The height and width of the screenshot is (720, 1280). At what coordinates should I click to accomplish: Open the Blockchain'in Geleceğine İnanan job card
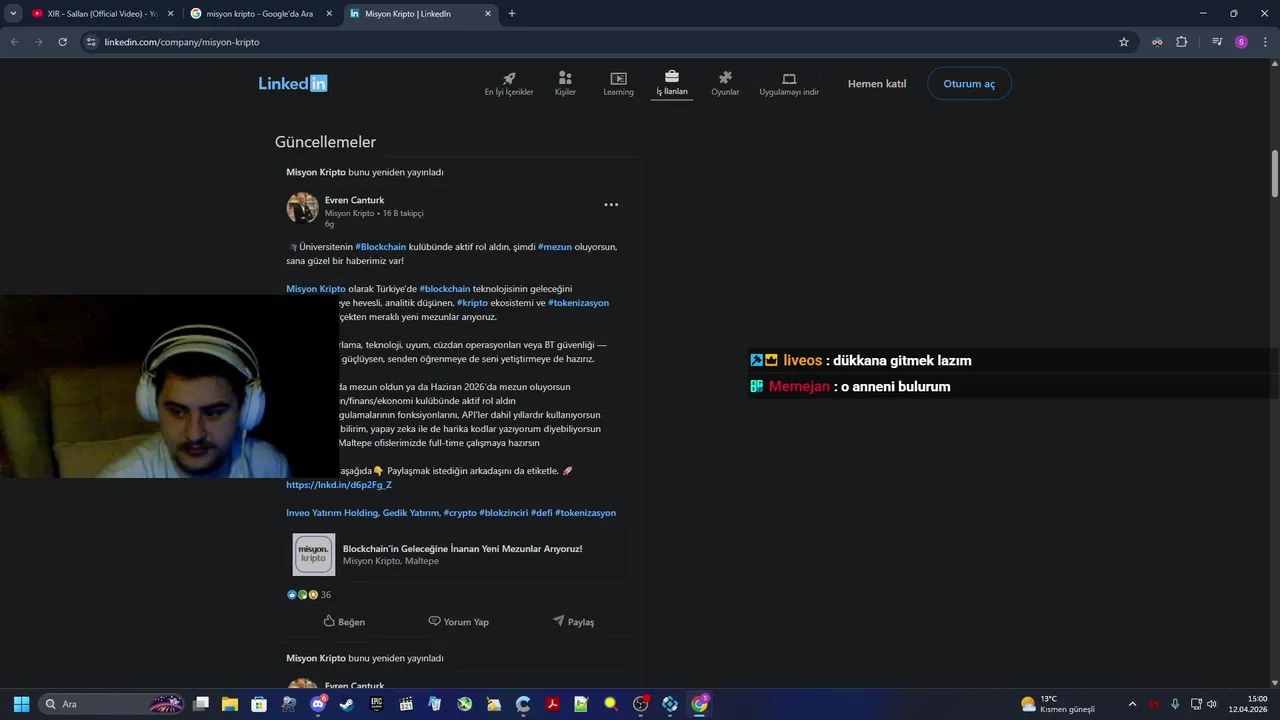tap(459, 555)
